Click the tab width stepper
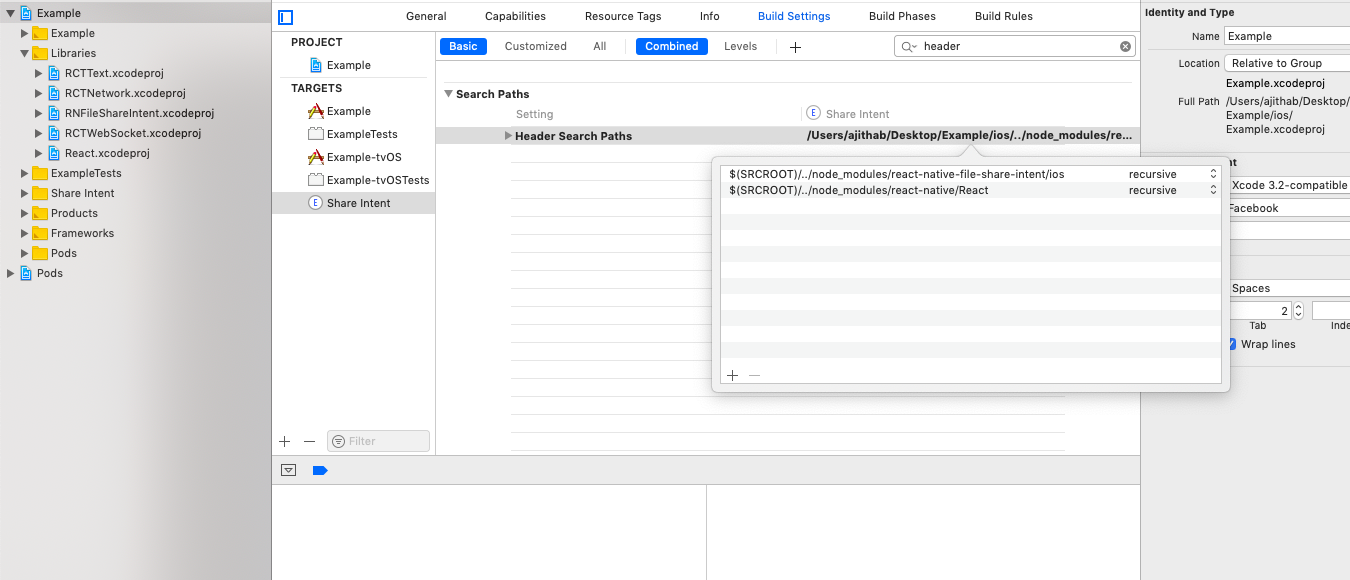 pyautogui.click(x=1298, y=311)
